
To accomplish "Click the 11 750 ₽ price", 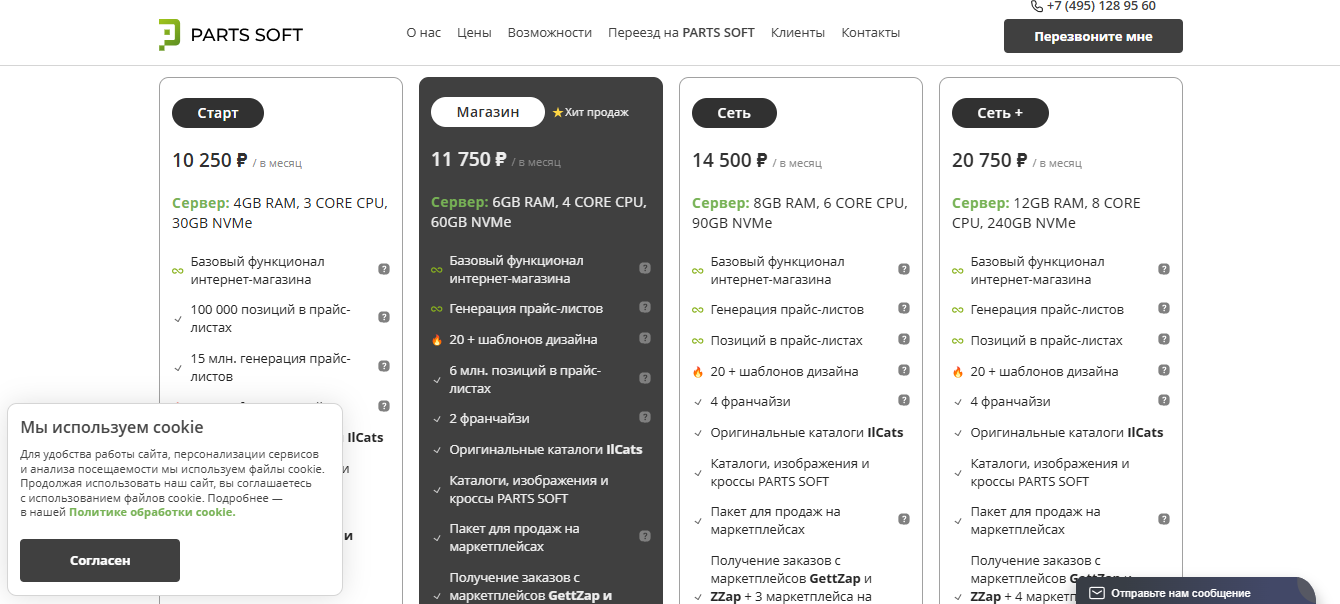I will 469,159.
